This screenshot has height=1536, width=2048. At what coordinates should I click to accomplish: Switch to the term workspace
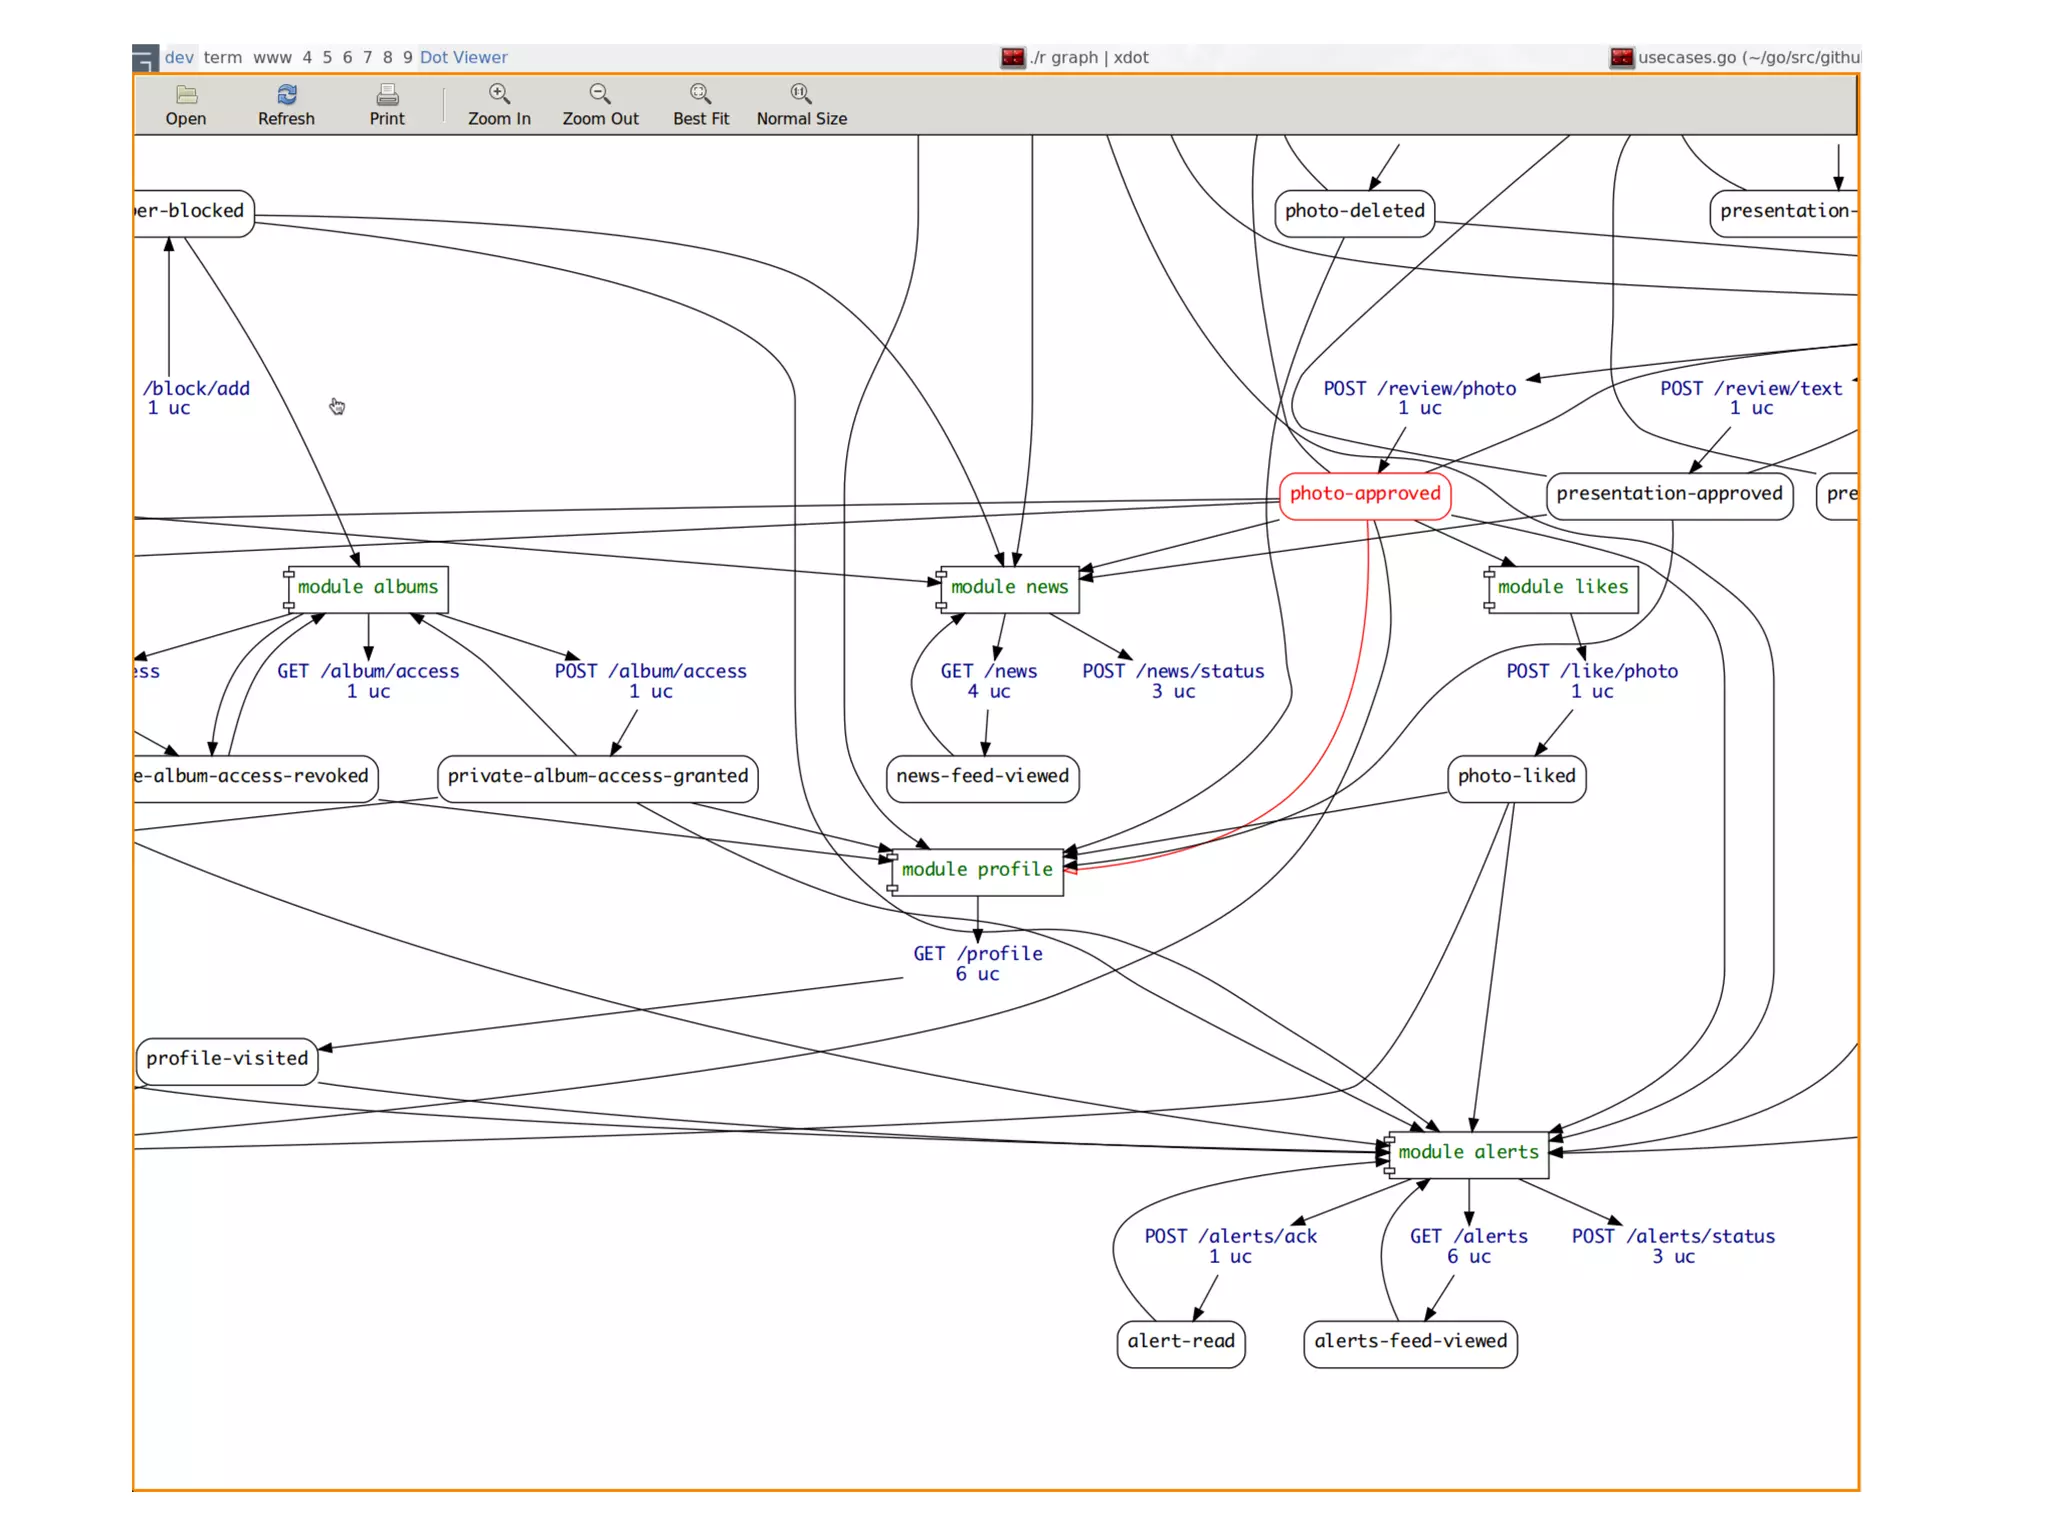point(222,58)
